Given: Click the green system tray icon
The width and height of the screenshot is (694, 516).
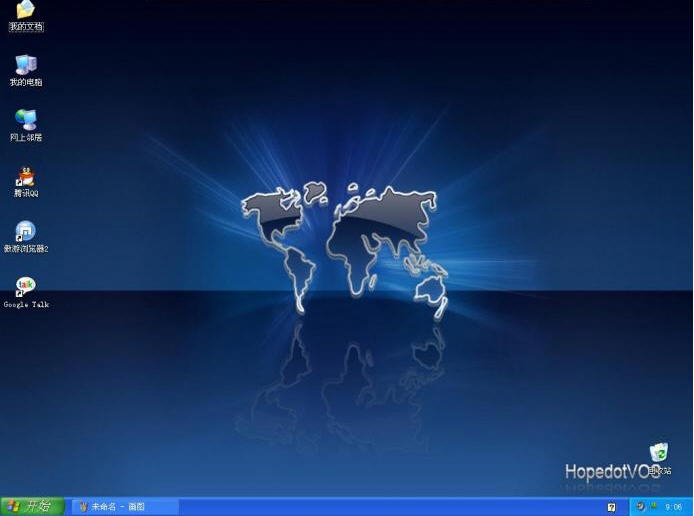Looking at the screenshot, I should [x=653, y=507].
